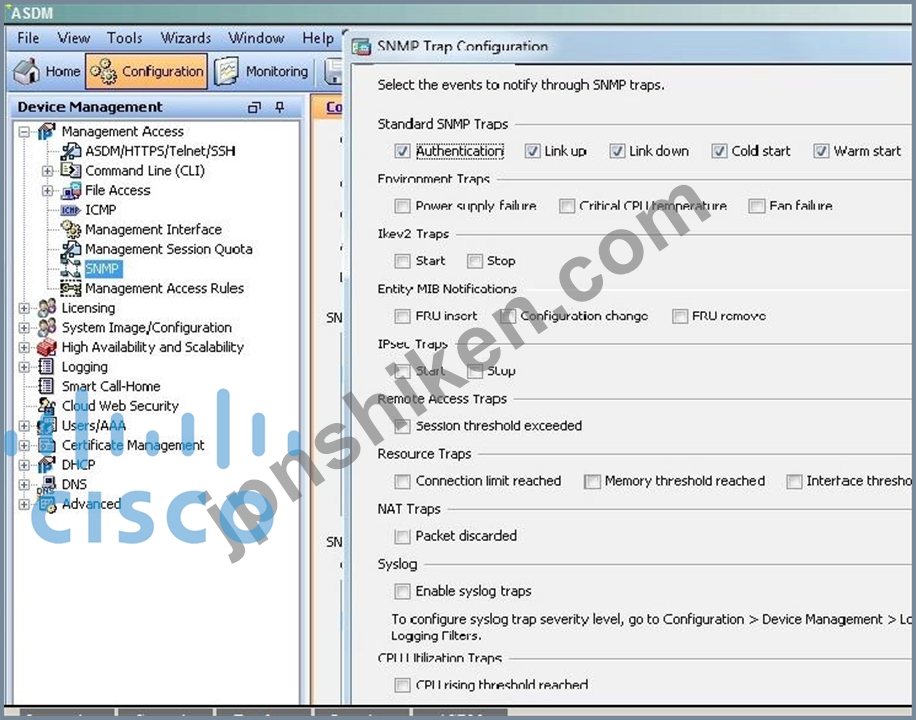Enable Connection limit reached trap
This screenshot has height=720, width=916.
(x=403, y=481)
